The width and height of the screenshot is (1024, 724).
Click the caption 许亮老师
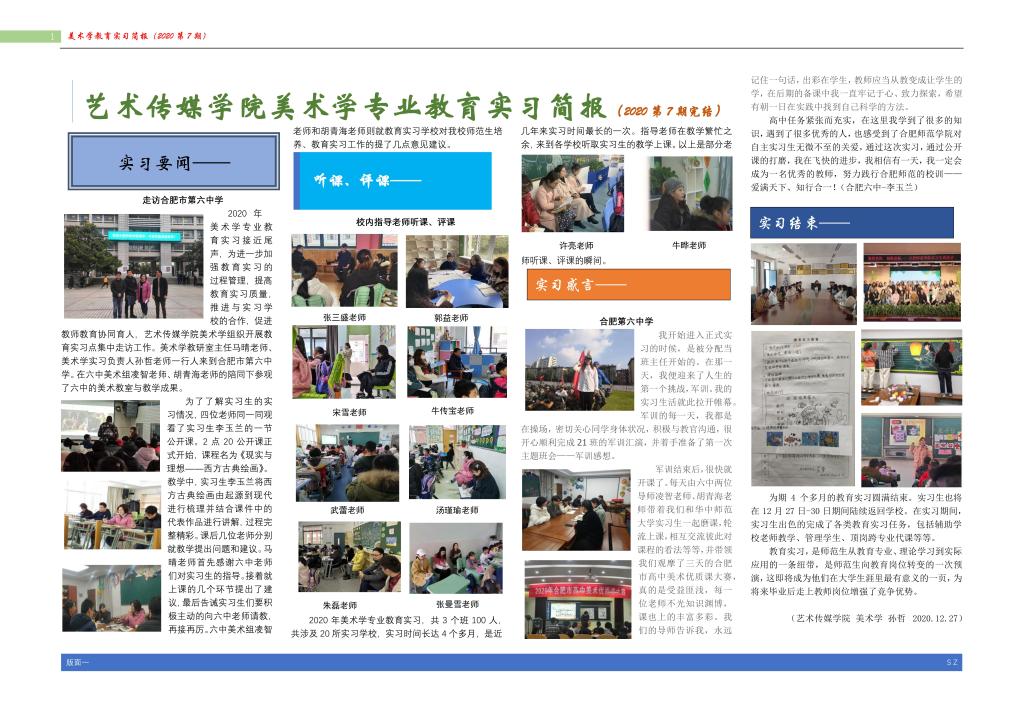(x=576, y=245)
